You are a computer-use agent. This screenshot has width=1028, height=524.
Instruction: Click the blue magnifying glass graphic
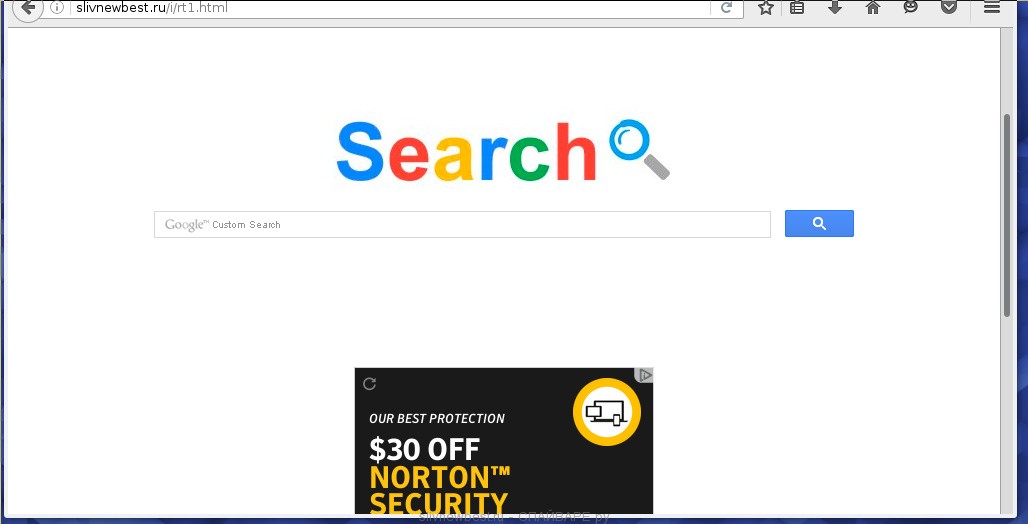[639, 149]
